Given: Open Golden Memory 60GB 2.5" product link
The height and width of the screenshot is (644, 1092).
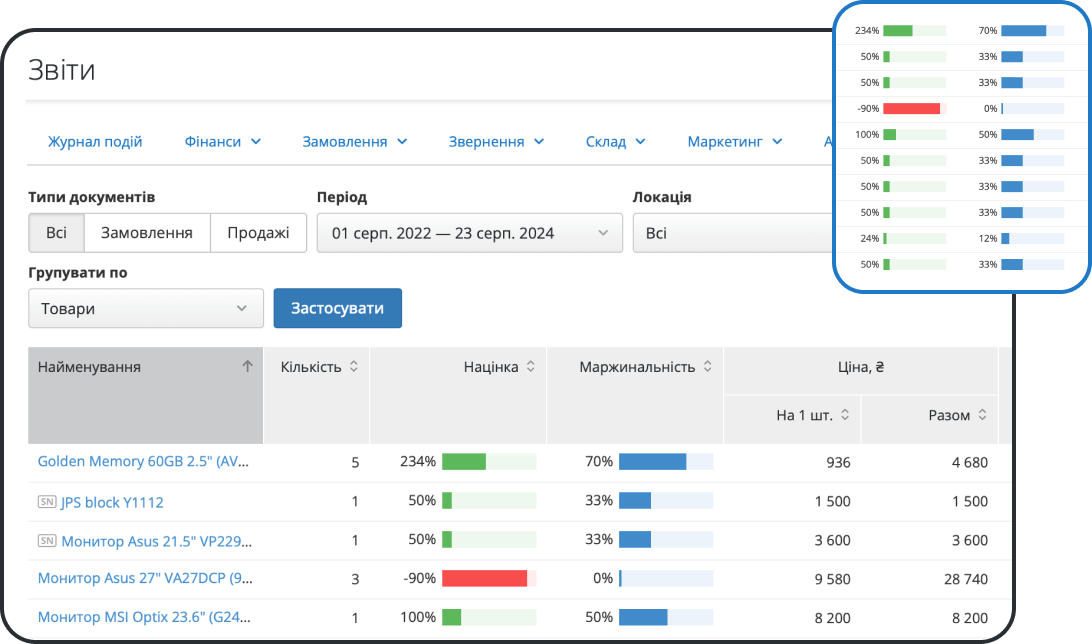Looking at the screenshot, I should pyautogui.click(x=143, y=462).
